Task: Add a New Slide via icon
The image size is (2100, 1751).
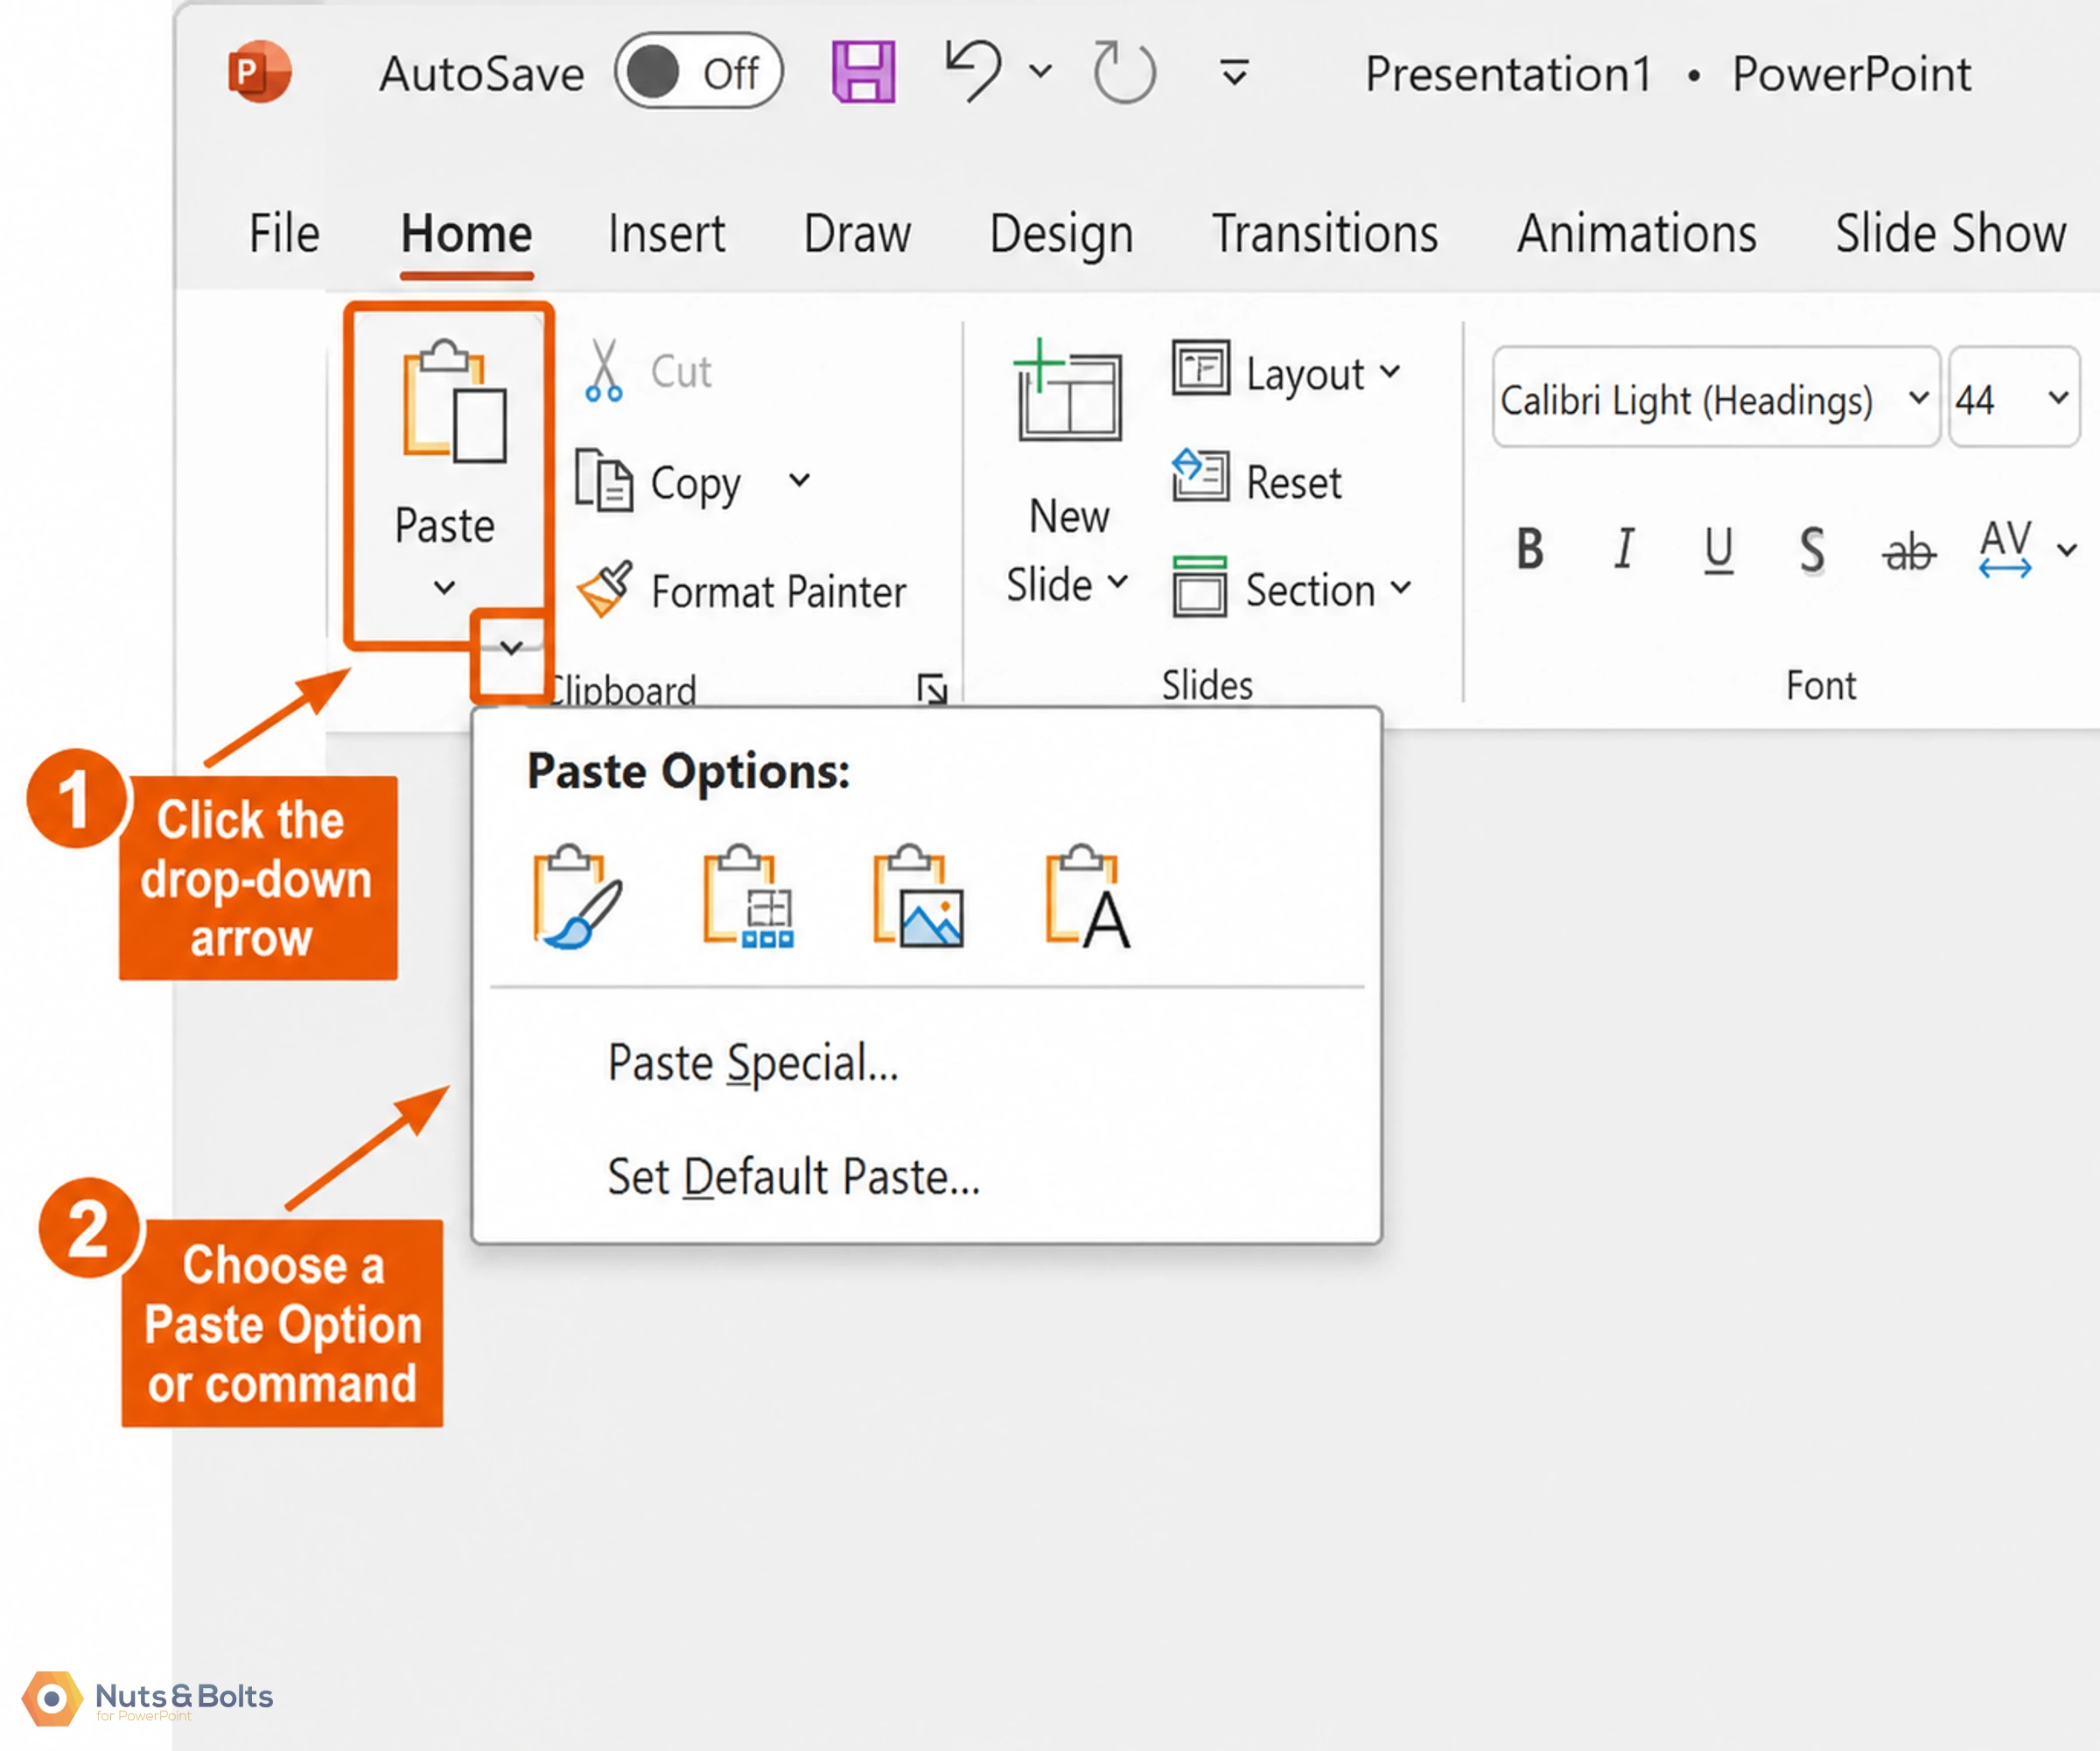Action: 1068,391
